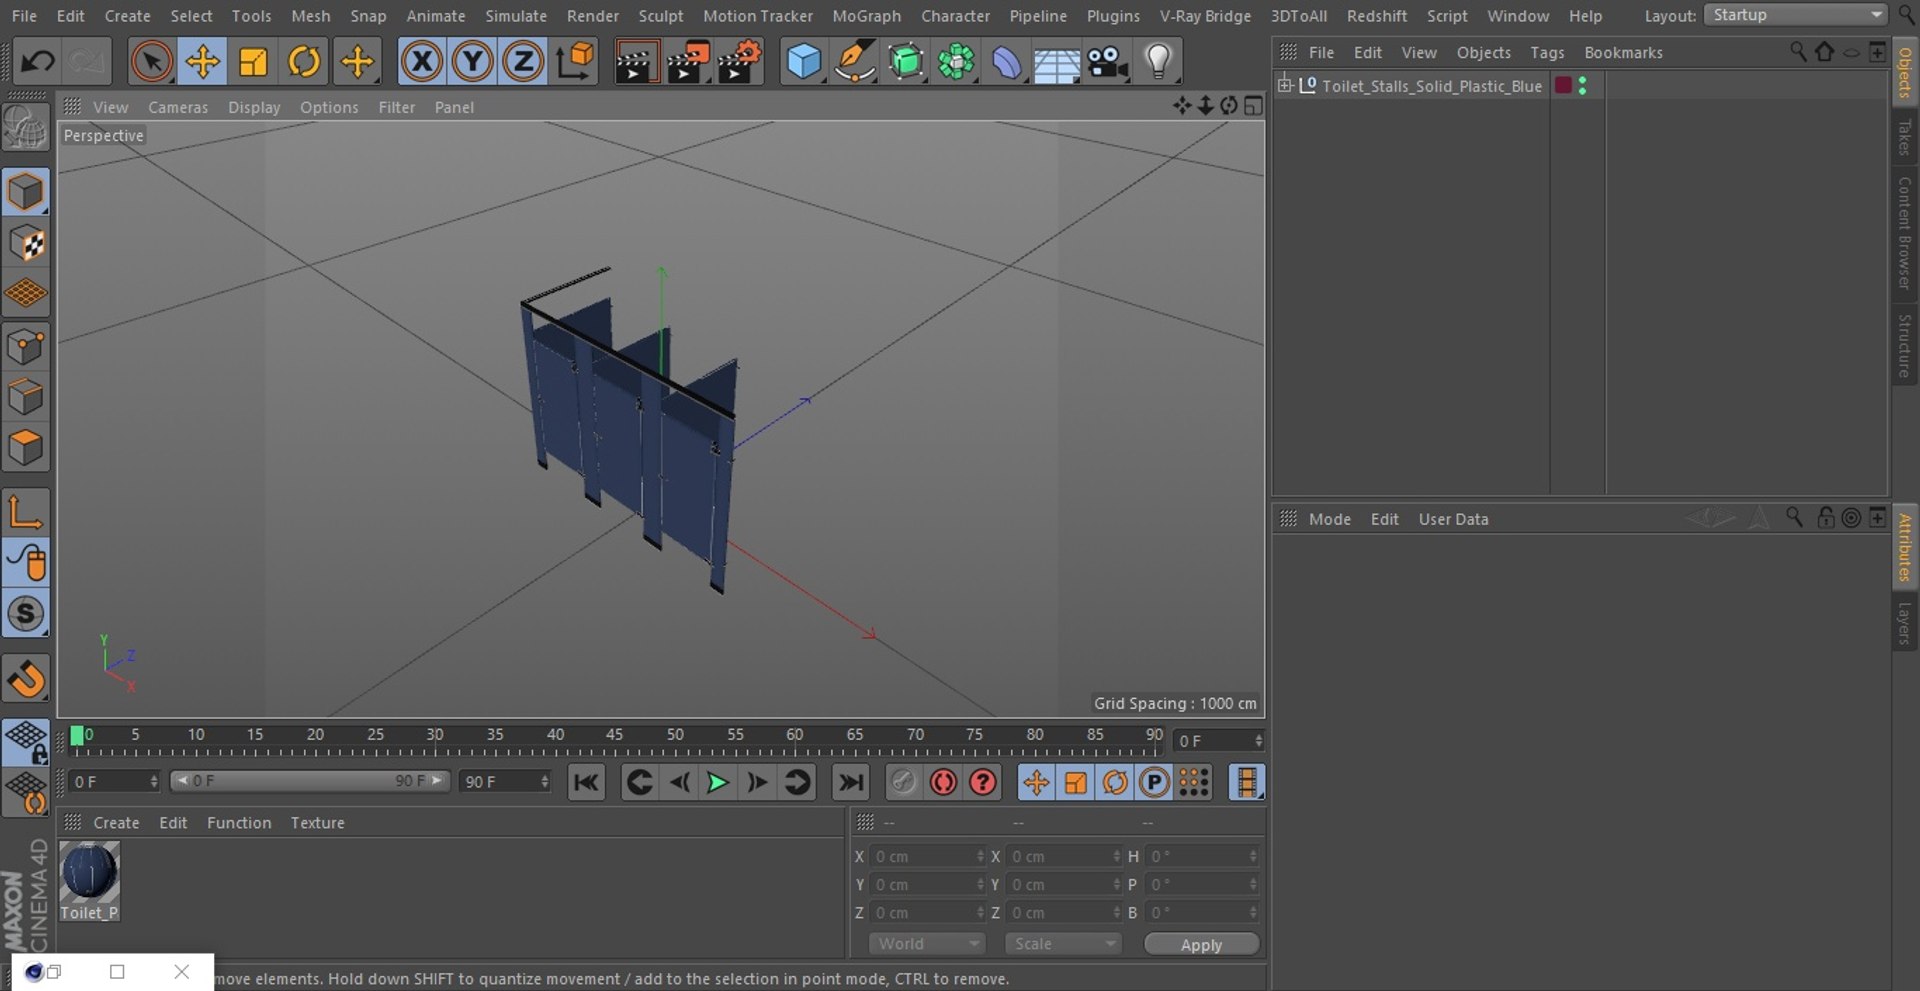Switch to Points mode
The image size is (1920, 991).
tap(25, 347)
